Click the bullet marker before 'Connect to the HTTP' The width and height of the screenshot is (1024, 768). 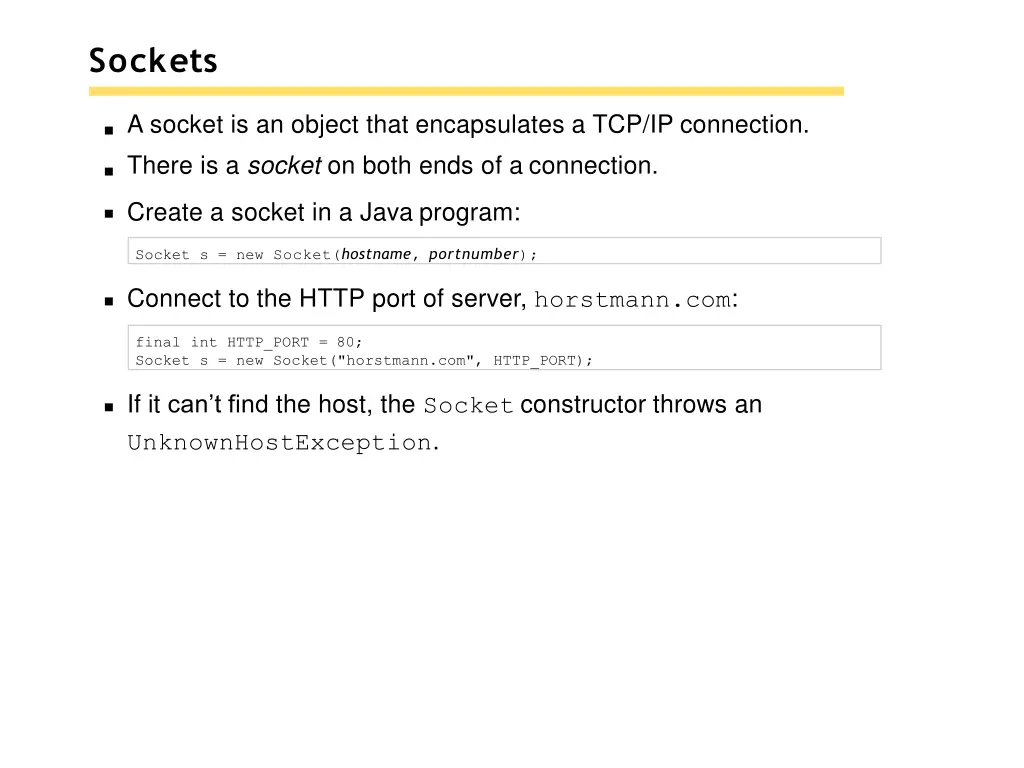109,301
